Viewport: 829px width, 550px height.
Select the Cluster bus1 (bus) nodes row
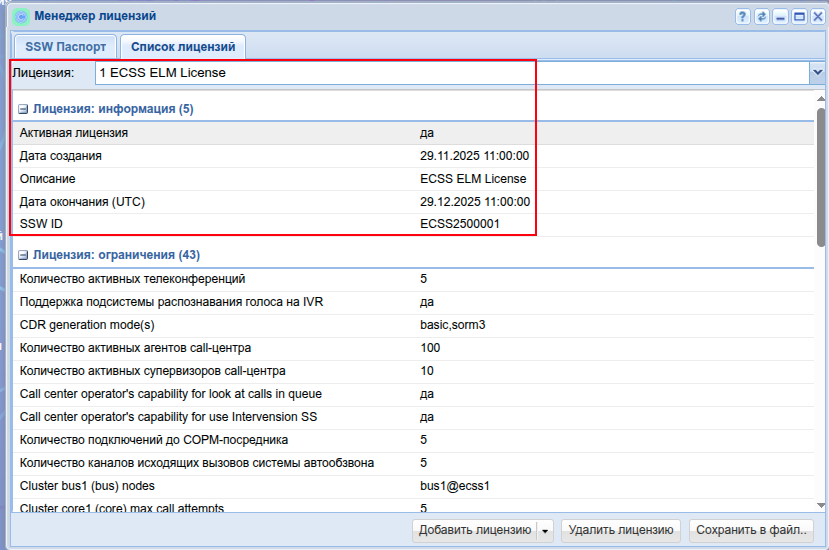pos(413,487)
